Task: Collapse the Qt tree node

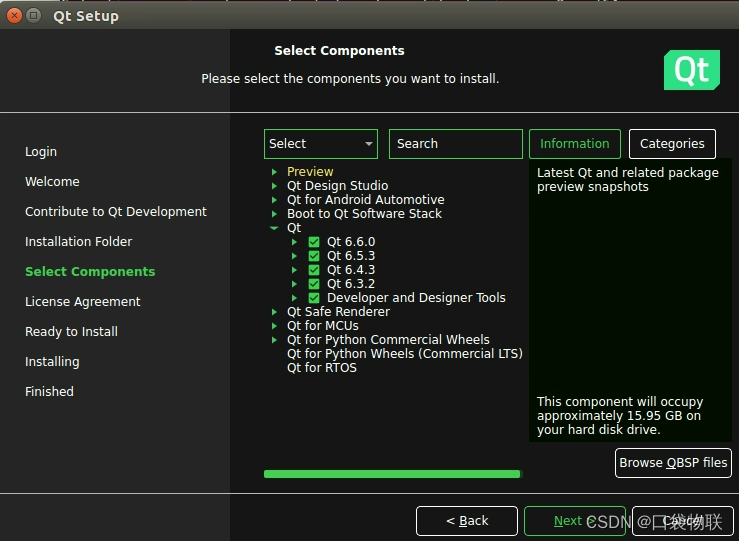Action: point(274,228)
